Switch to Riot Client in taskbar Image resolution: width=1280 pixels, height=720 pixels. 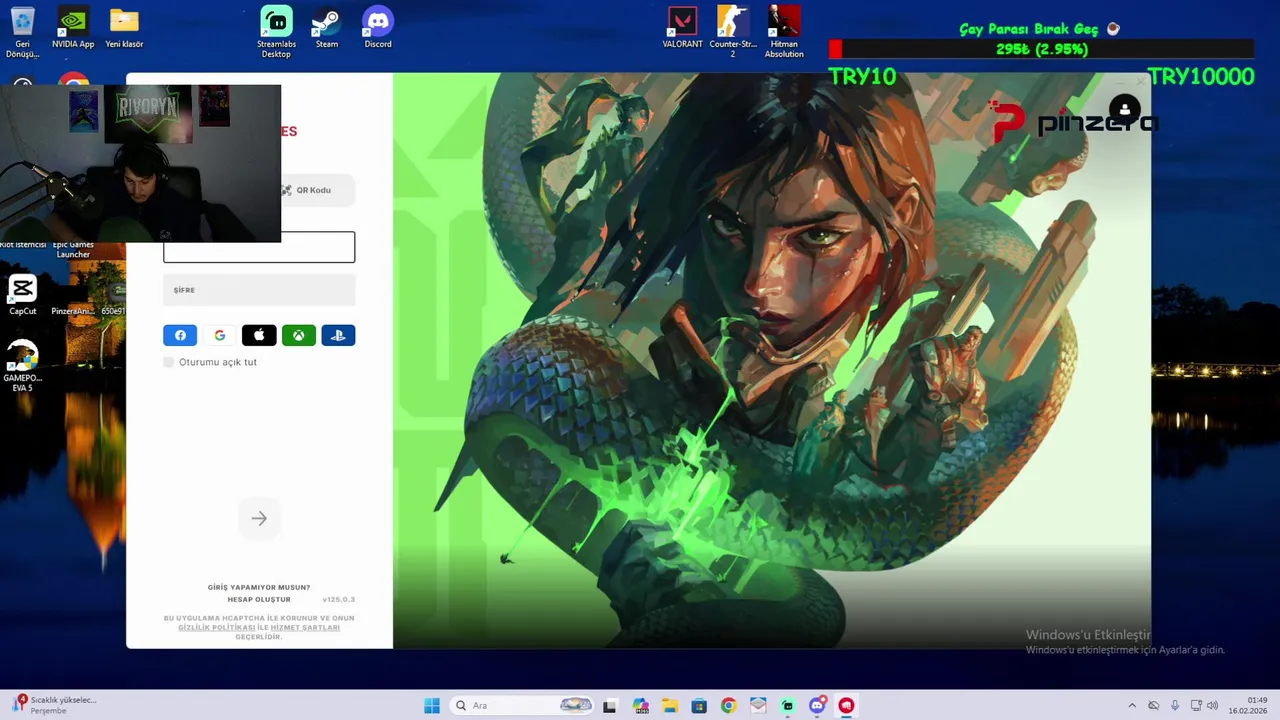847,706
